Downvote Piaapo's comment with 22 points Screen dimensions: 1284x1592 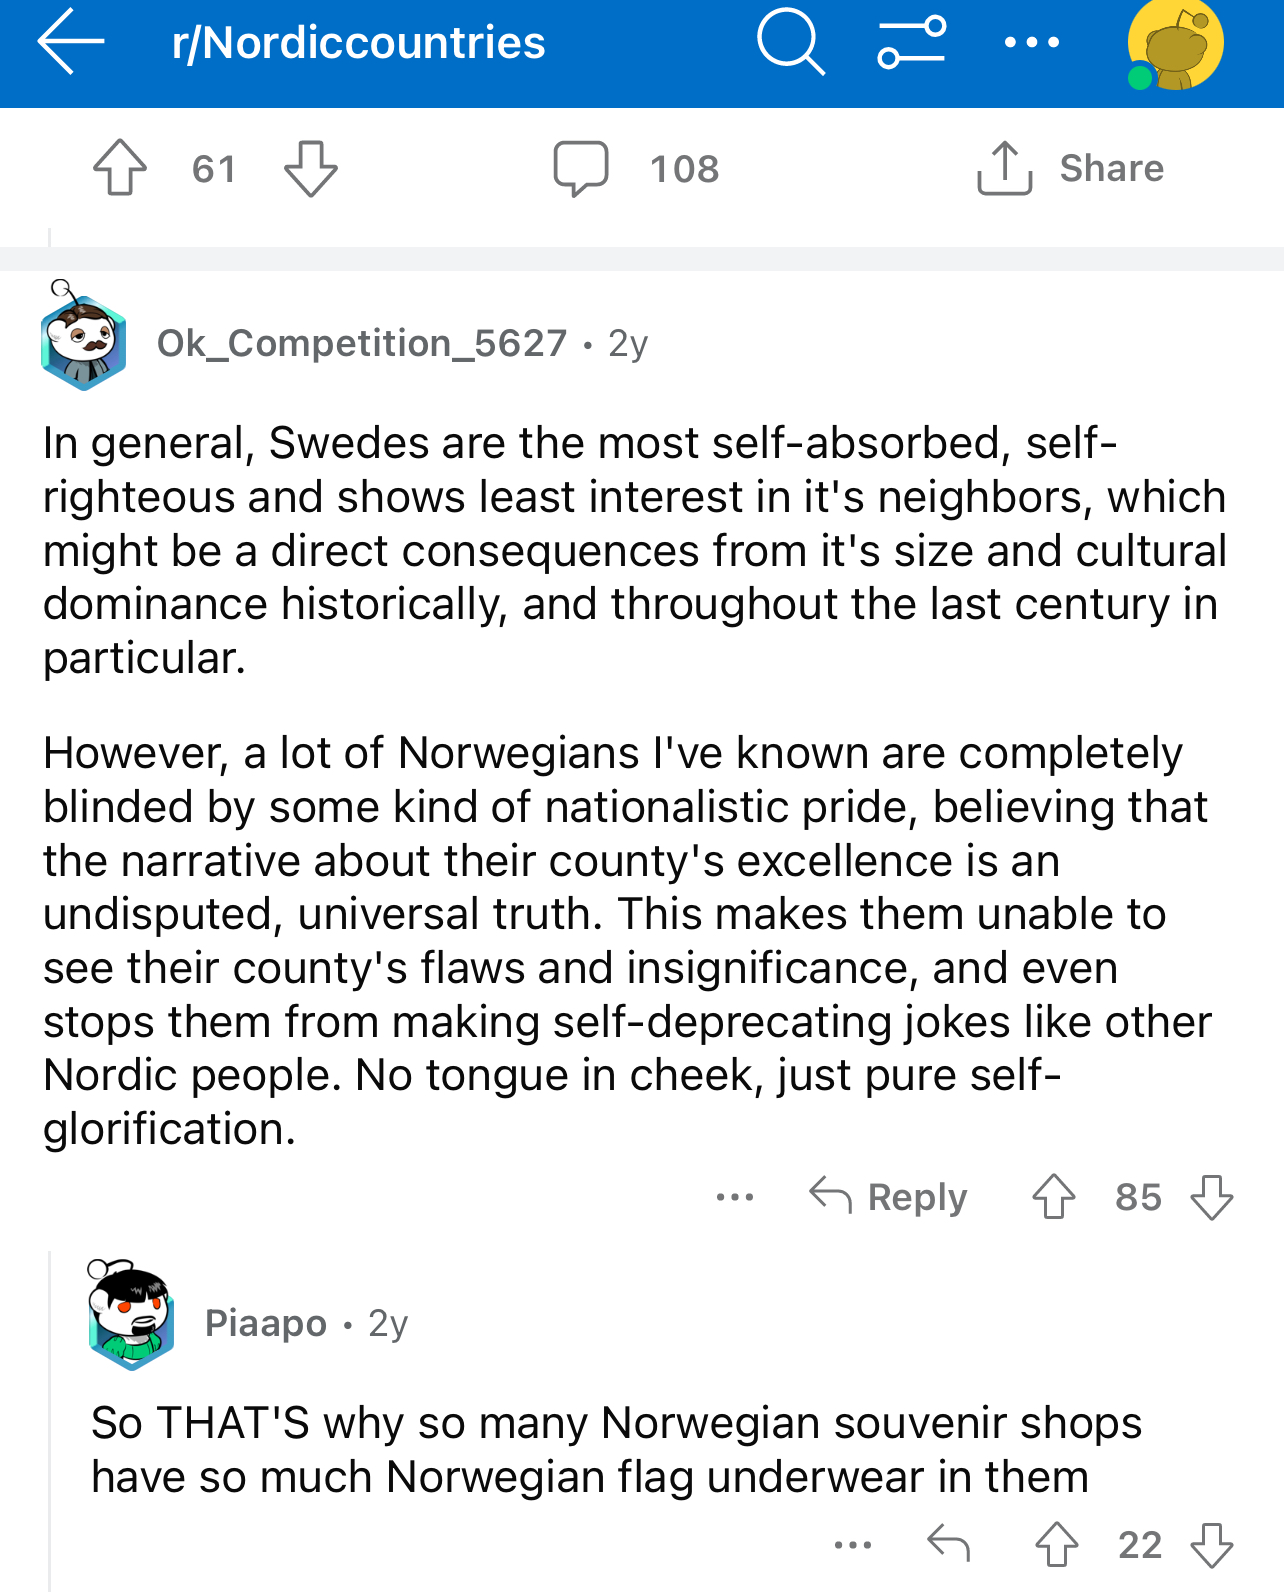[x=1212, y=1544]
